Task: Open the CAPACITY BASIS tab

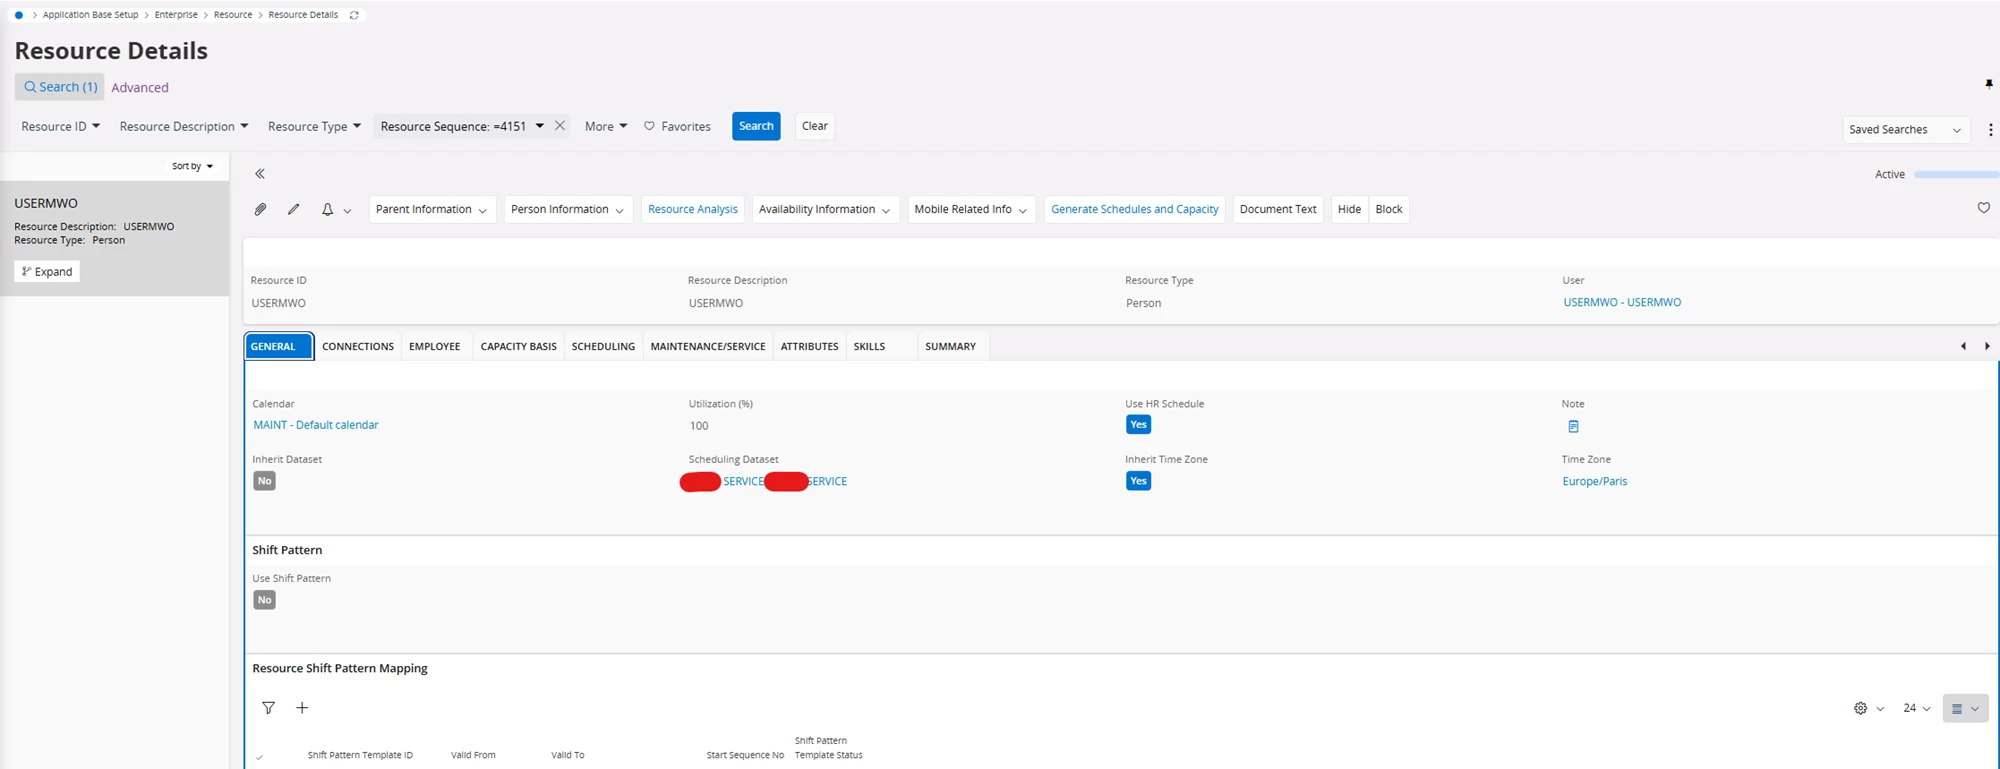Action: (x=518, y=346)
